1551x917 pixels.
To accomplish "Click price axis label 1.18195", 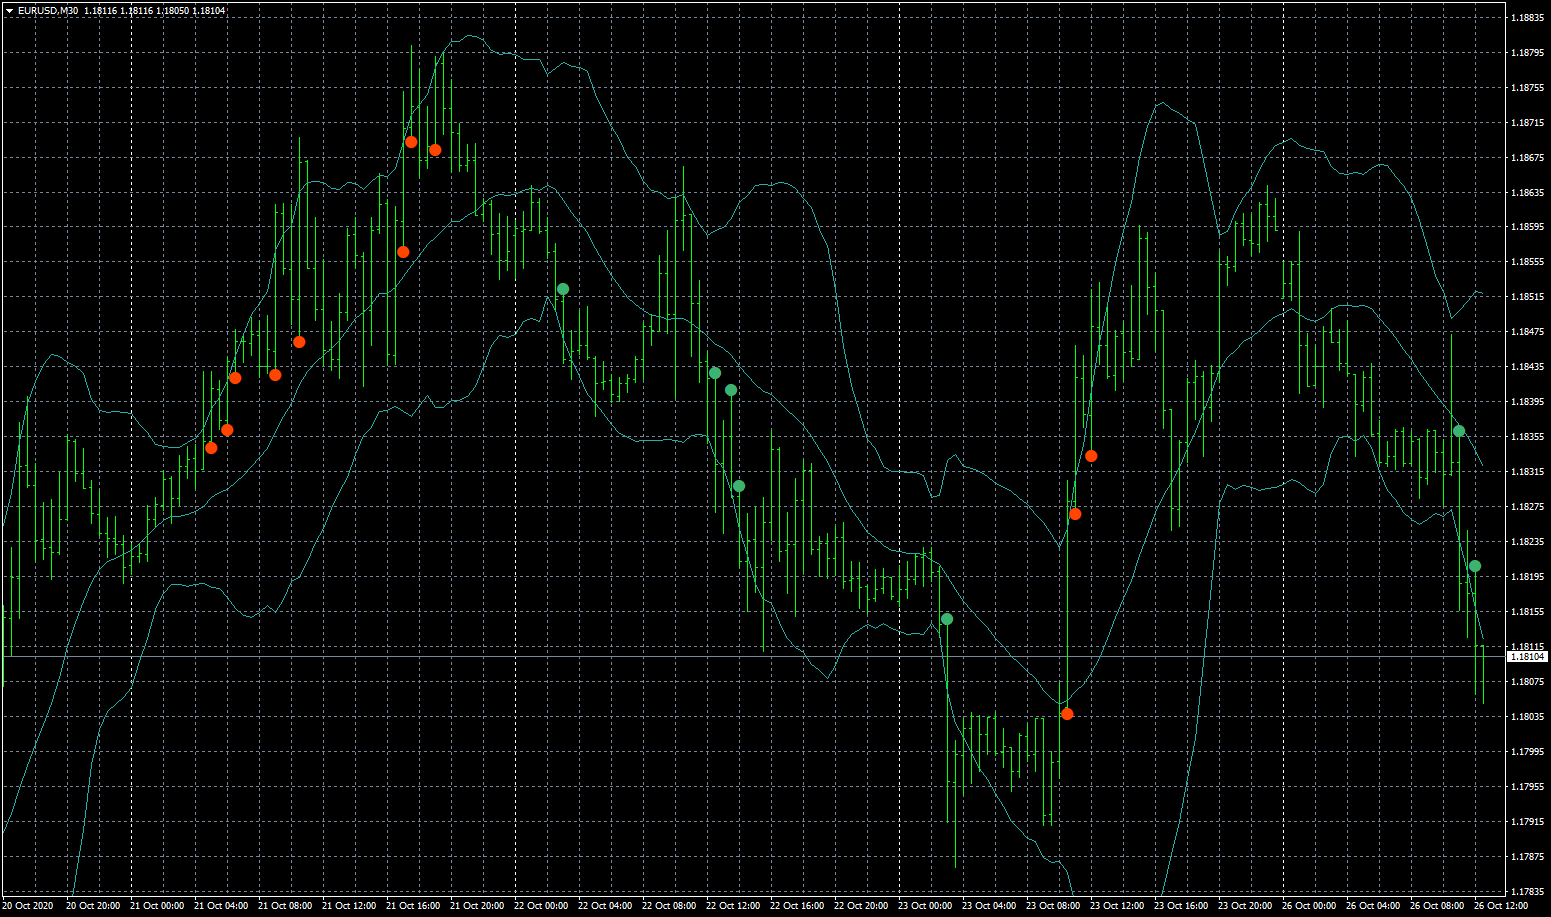I will (x=1526, y=577).
